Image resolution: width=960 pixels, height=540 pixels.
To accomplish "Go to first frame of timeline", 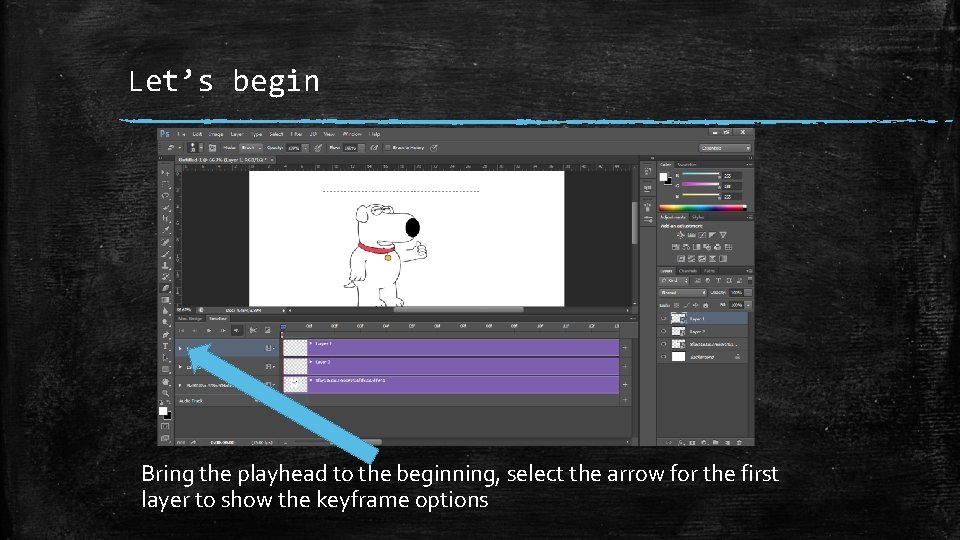I will click(181, 331).
